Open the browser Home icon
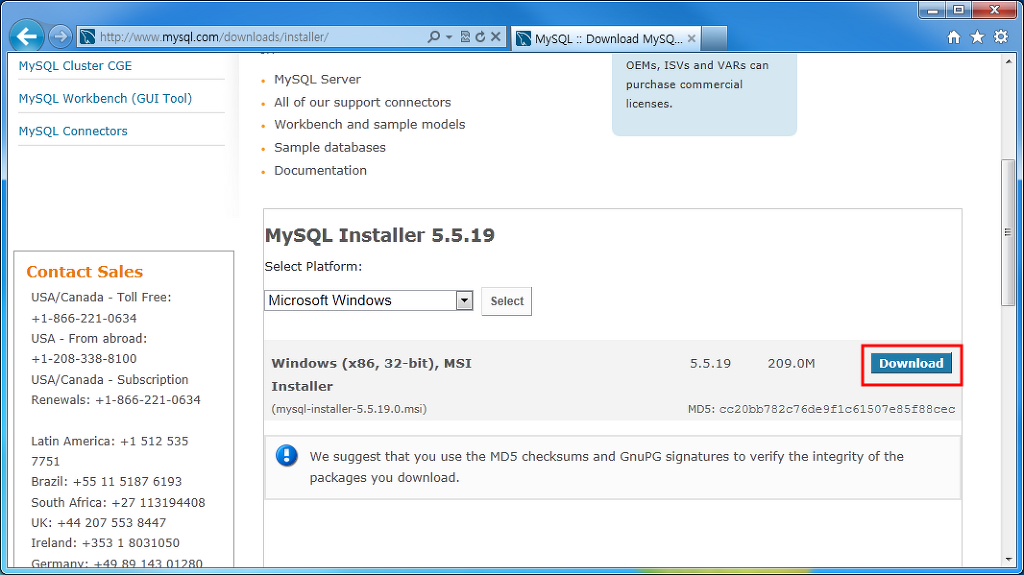This screenshot has height=575, width=1024. [x=954, y=37]
